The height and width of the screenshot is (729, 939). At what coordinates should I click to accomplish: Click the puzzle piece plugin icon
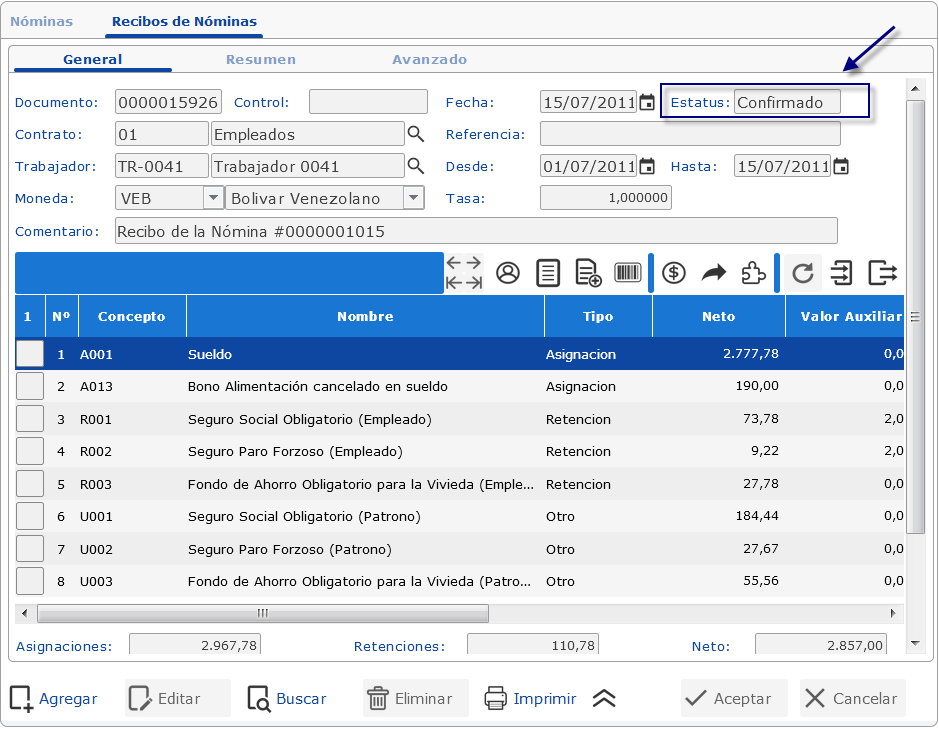[x=753, y=273]
